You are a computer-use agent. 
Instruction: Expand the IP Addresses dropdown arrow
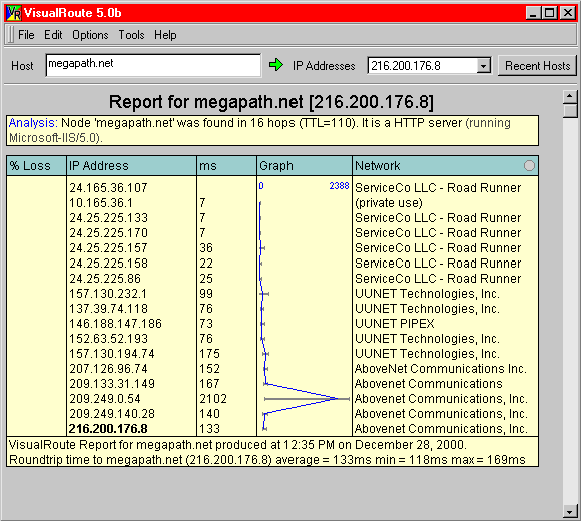coord(483,66)
